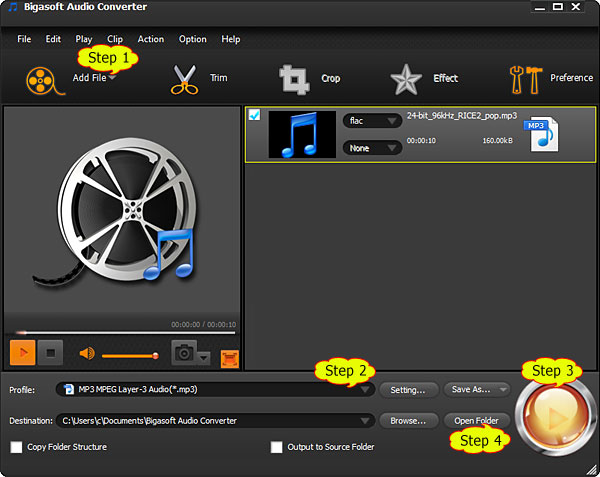Start conversion with big orange round button
The height and width of the screenshot is (477, 600).
(x=555, y=417)
